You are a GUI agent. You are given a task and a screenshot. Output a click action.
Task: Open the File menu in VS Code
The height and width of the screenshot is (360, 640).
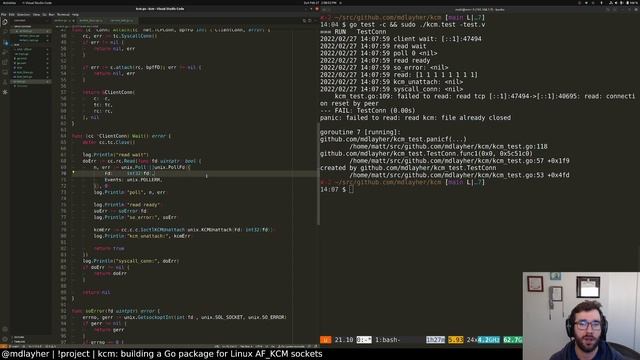(x=4, y=14)
